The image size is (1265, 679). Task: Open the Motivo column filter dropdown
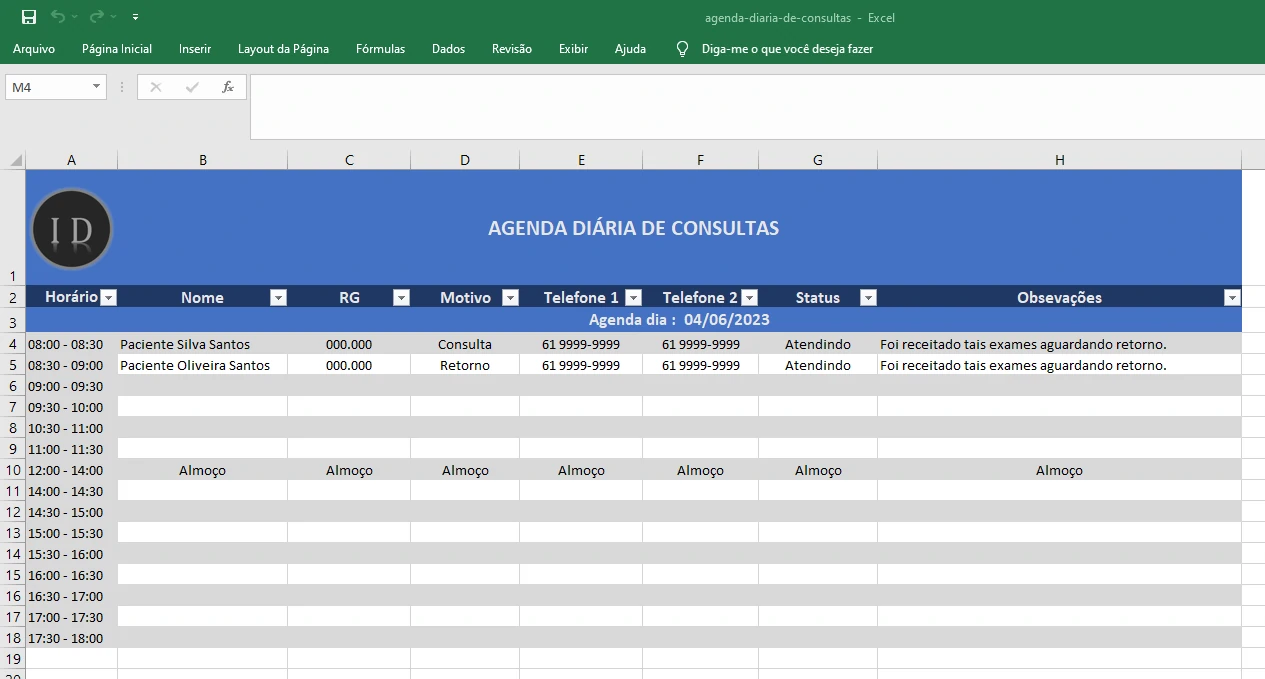click(510, 297)
